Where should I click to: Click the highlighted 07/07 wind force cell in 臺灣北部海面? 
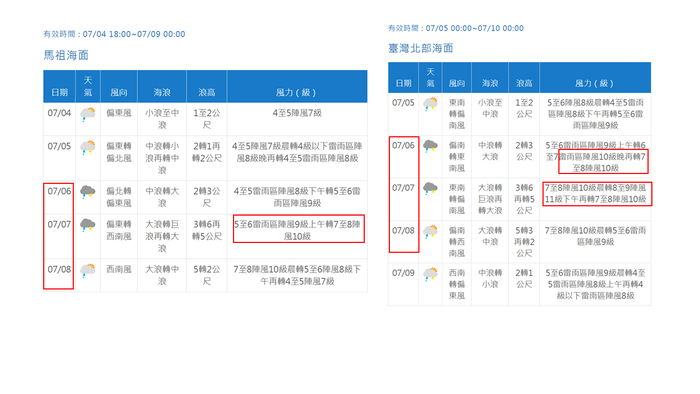coord(596,194)
